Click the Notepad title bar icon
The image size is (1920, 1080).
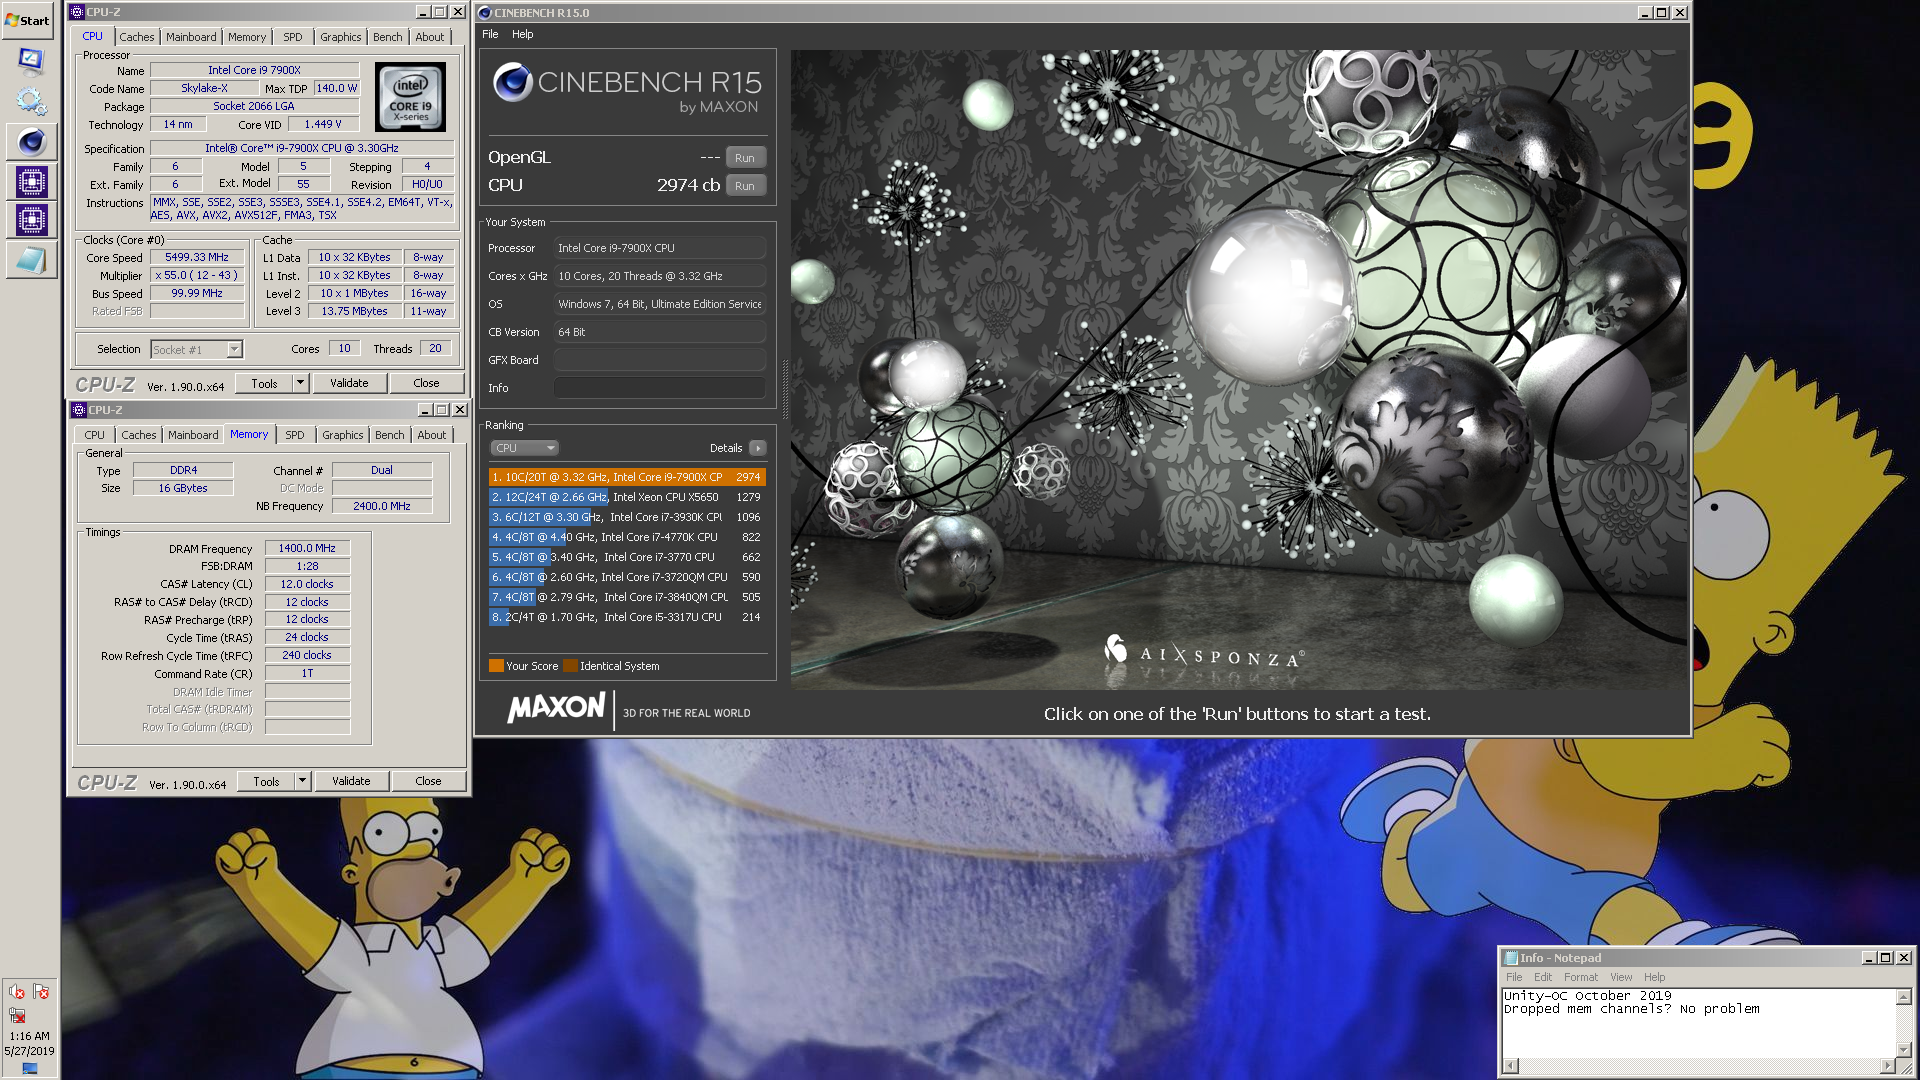(1511, 958)
